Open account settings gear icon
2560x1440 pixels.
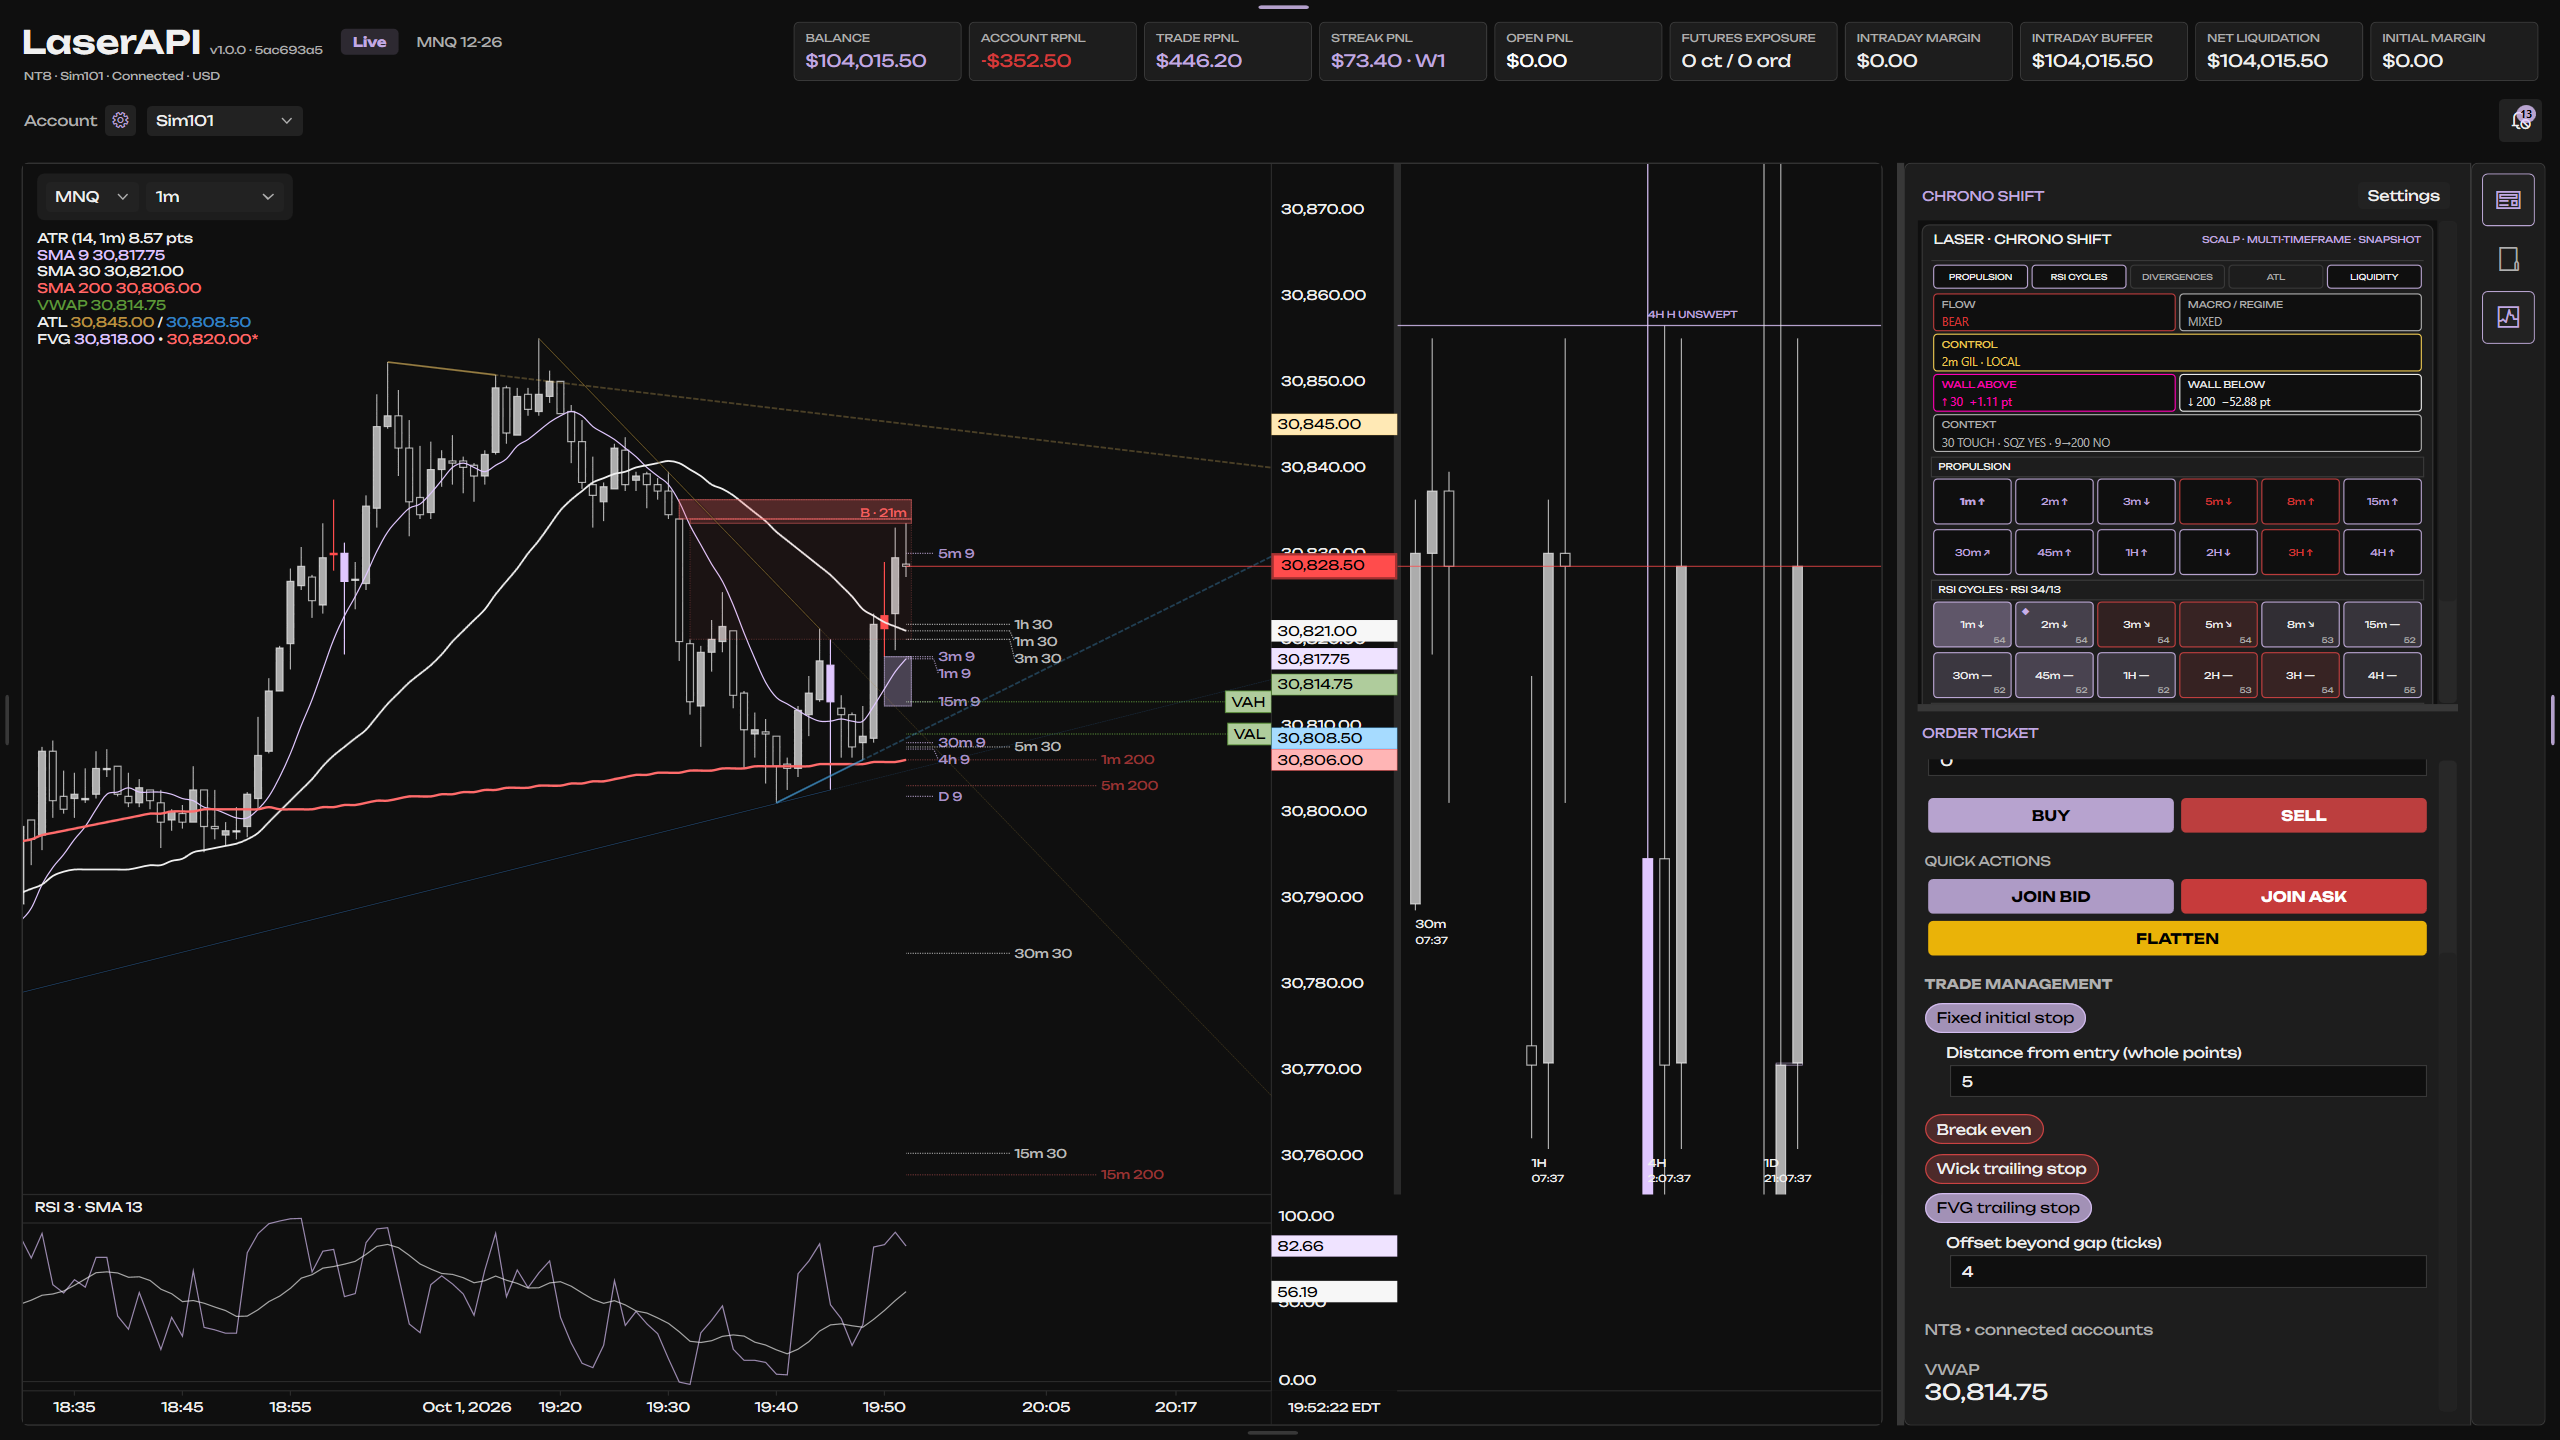[121, 121]
